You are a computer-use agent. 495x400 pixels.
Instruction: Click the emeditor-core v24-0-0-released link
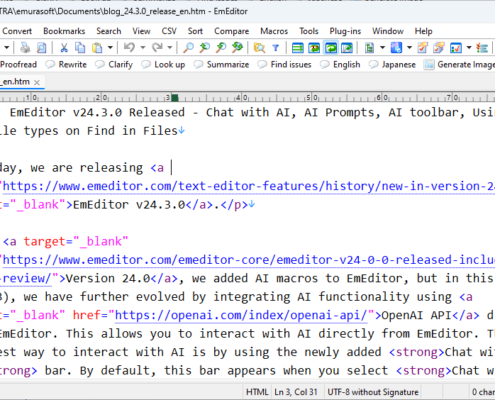[248, 260]
